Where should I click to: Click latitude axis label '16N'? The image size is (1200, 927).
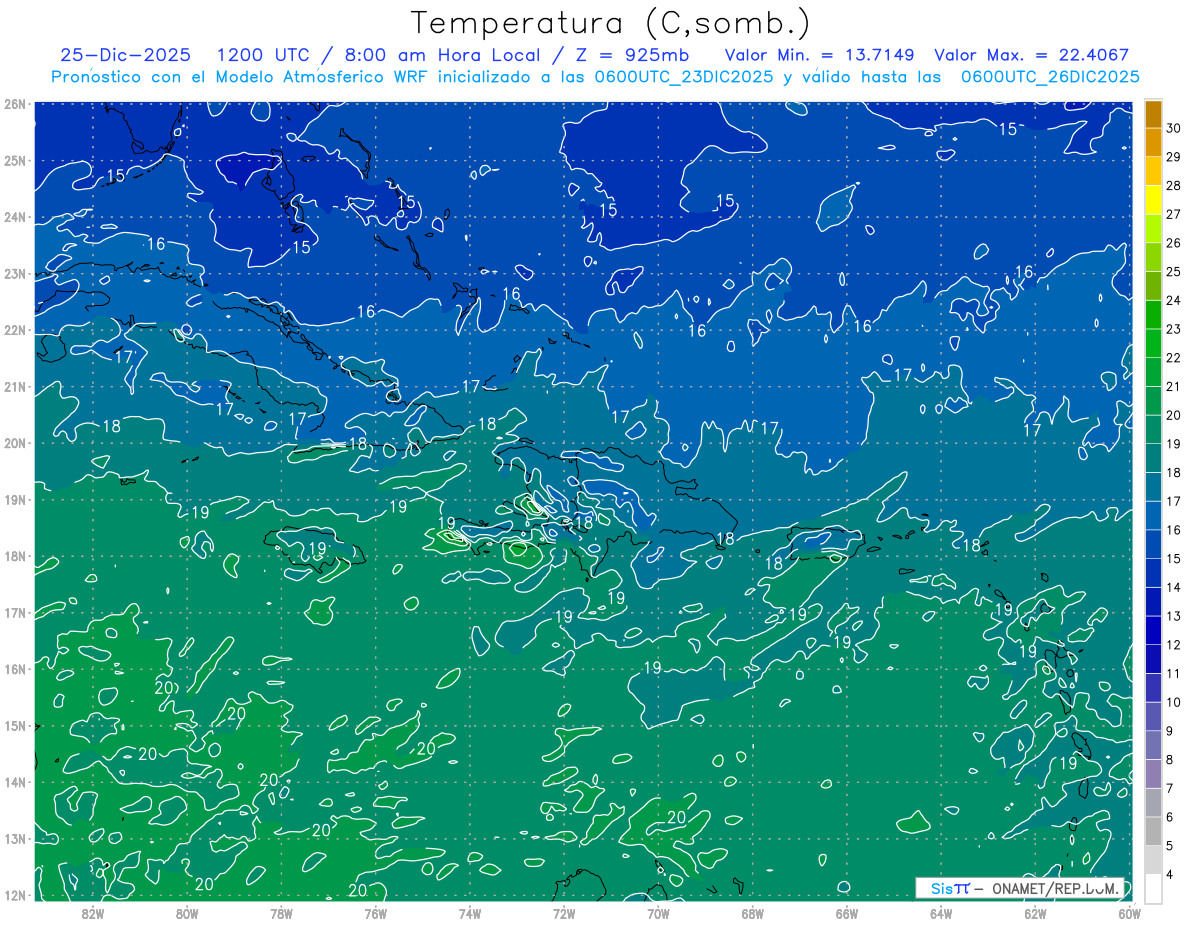pos(14,669)
